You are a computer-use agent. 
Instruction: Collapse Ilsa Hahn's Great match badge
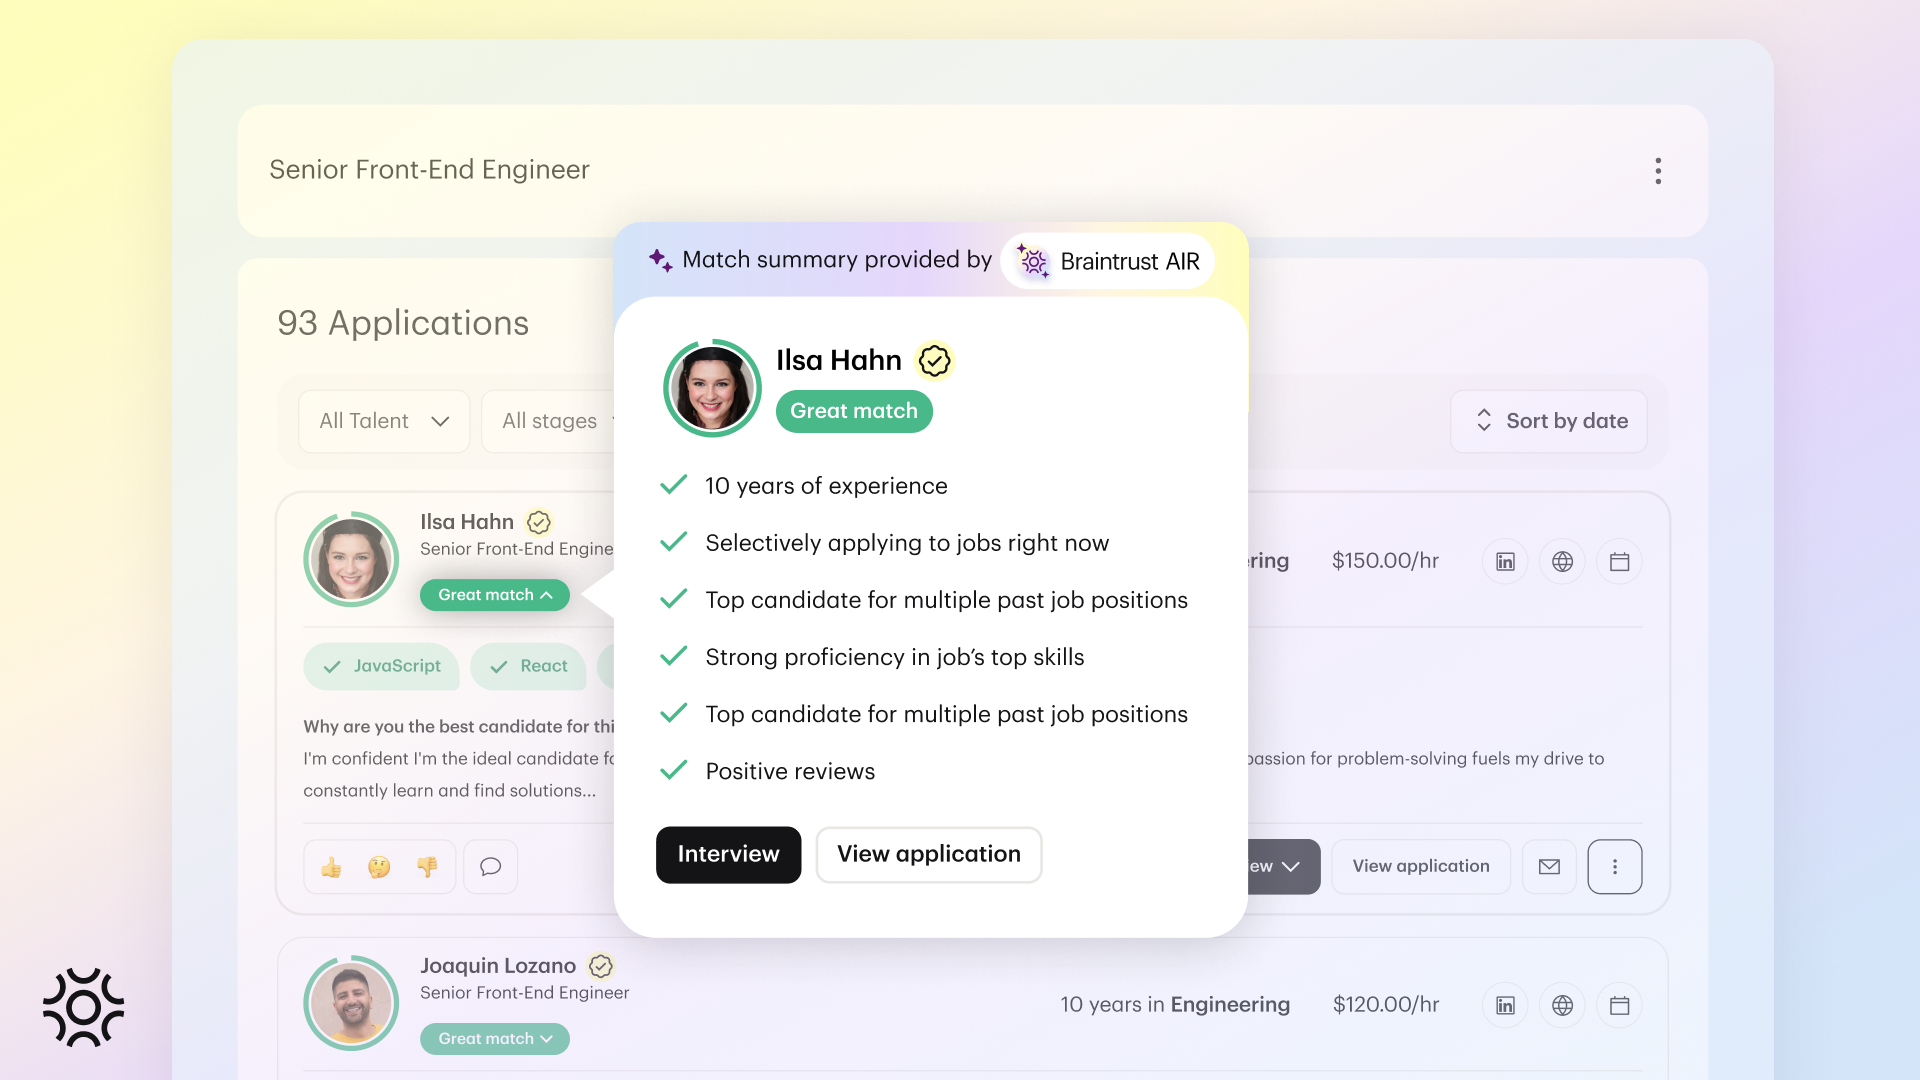pyautogui.click(x=494, y=595)
